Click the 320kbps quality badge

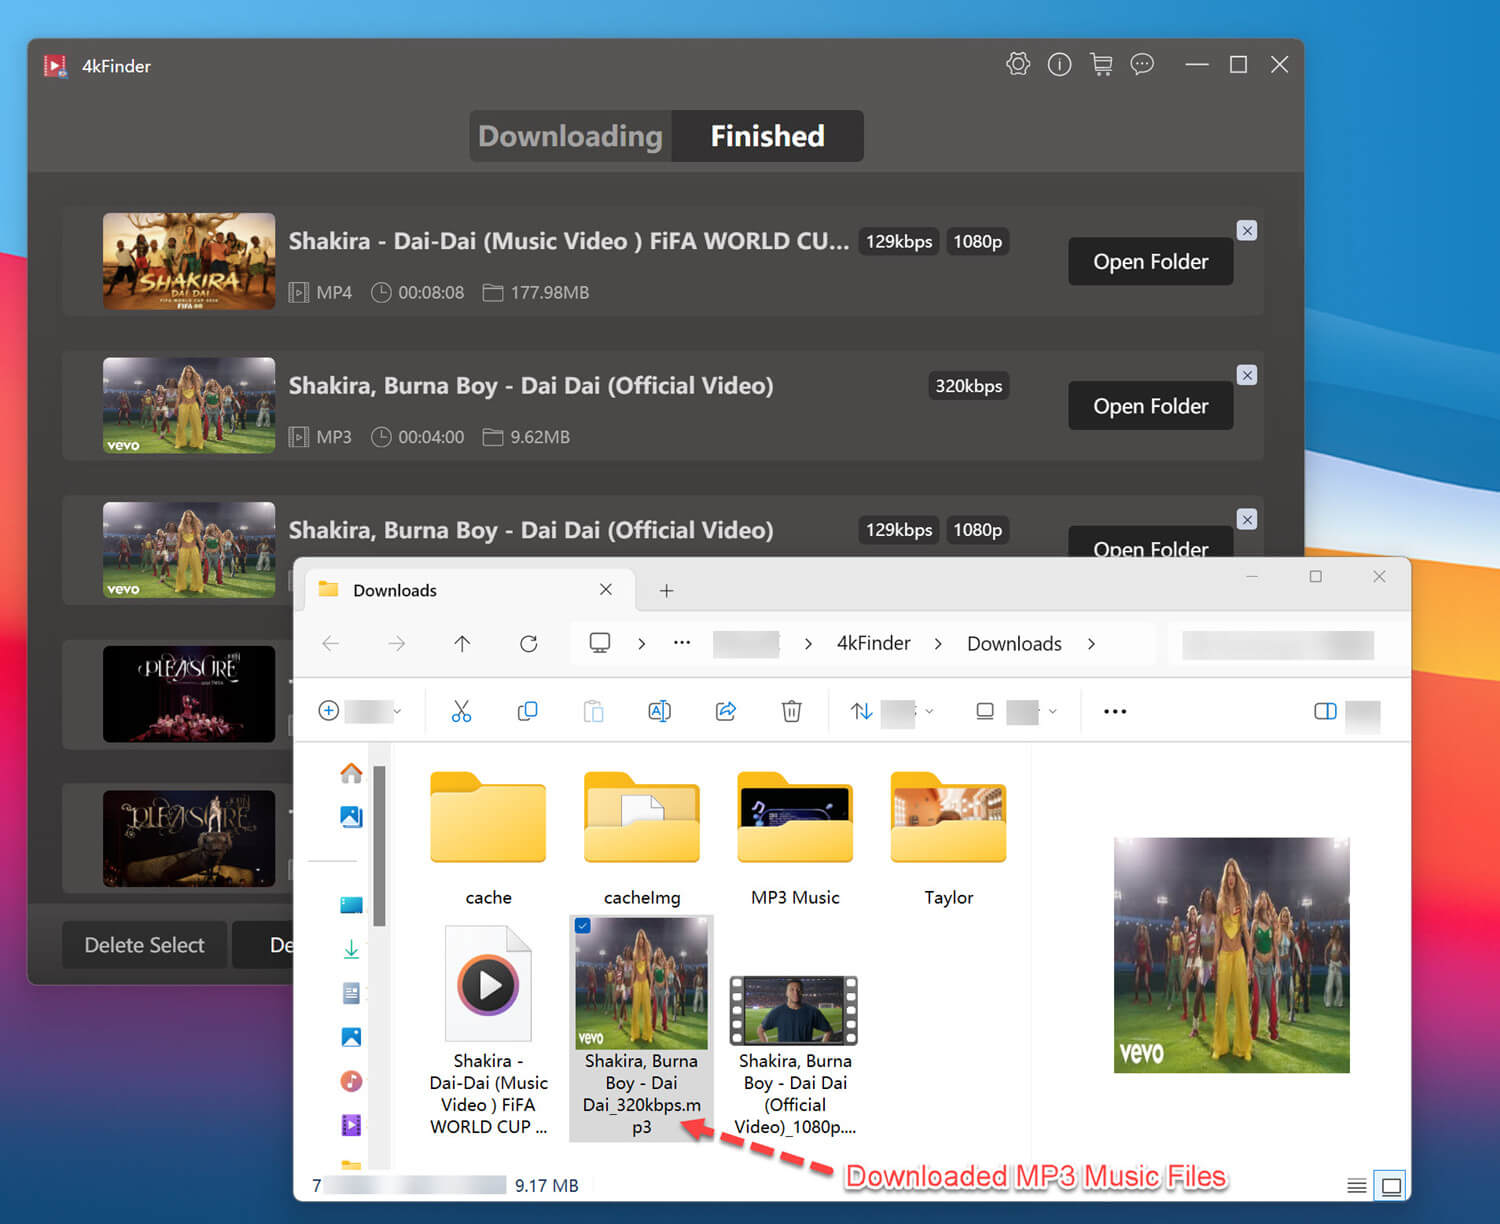click(x=968, y=386)
